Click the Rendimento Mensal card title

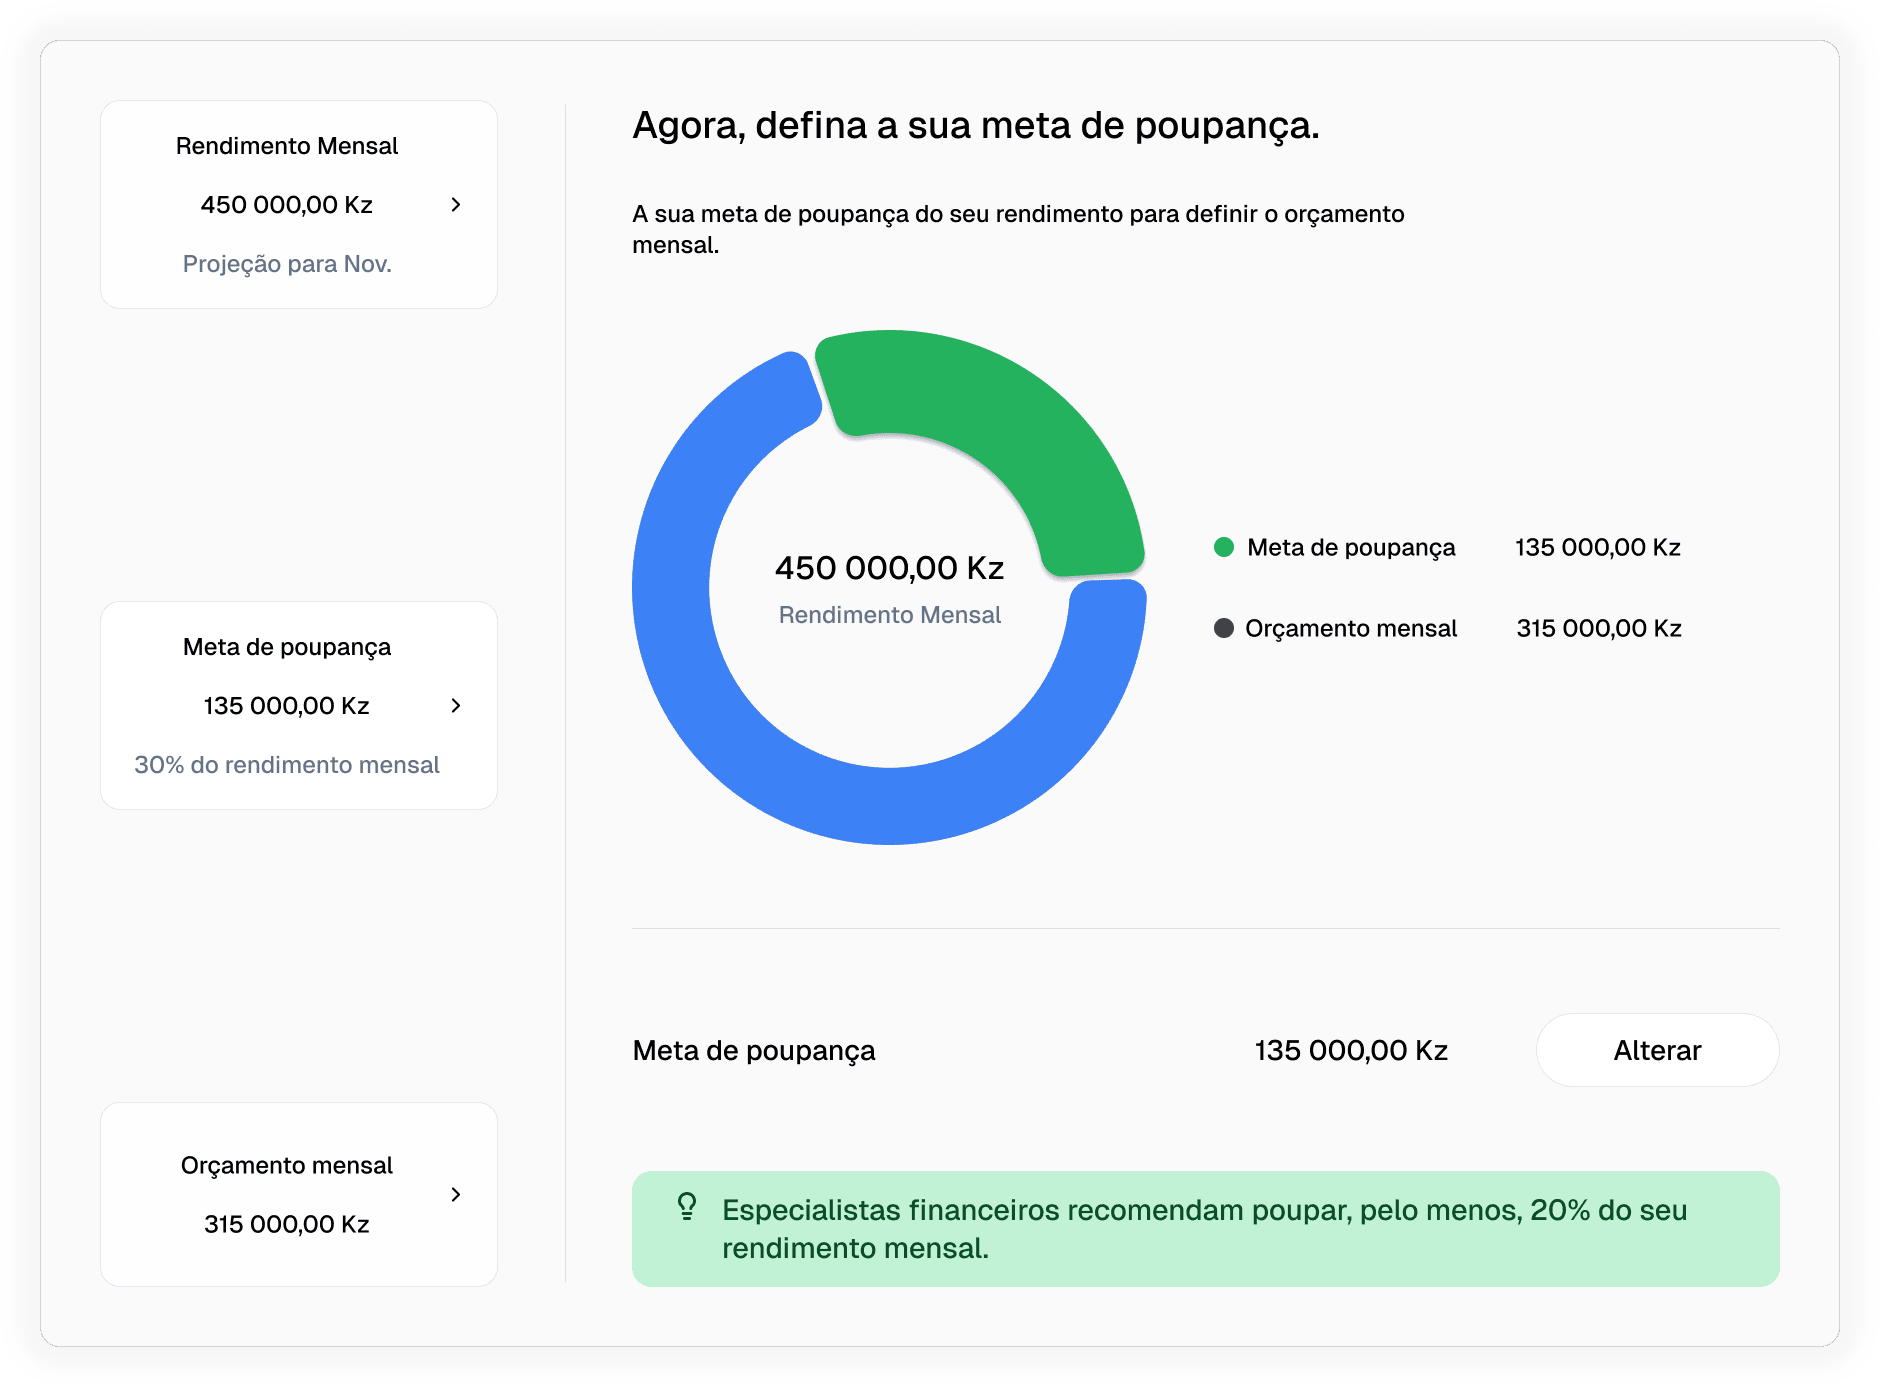[287, 145]
